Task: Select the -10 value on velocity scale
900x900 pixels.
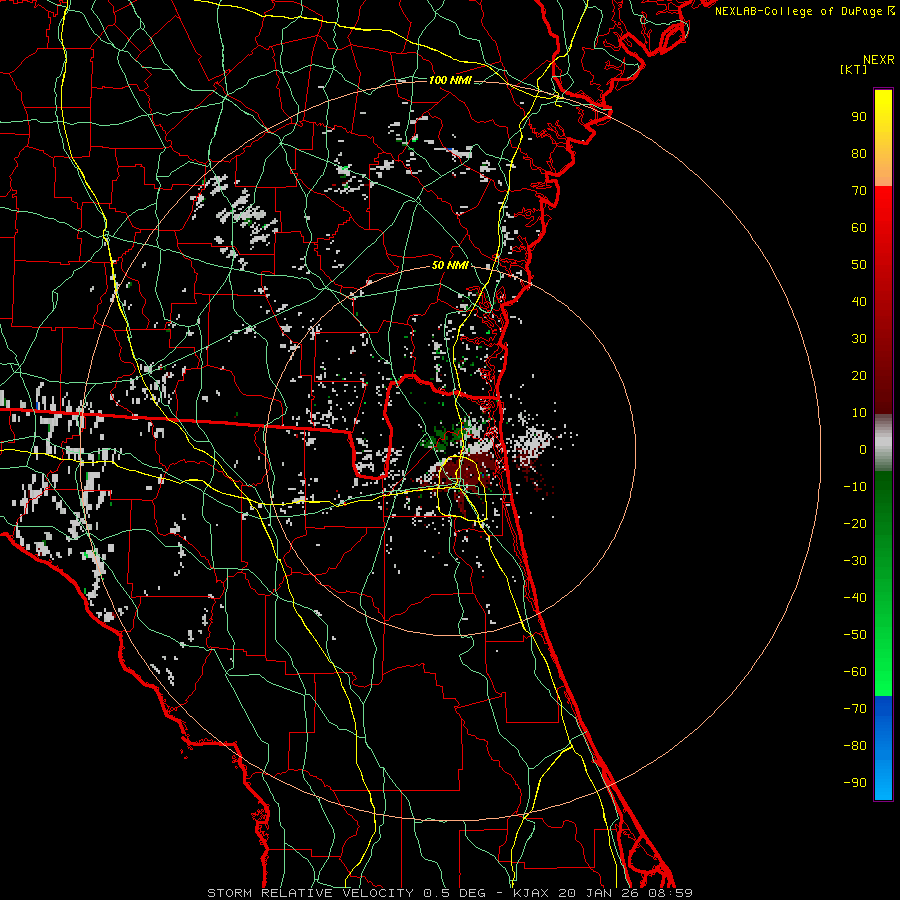Action: [x=855, y=487]
